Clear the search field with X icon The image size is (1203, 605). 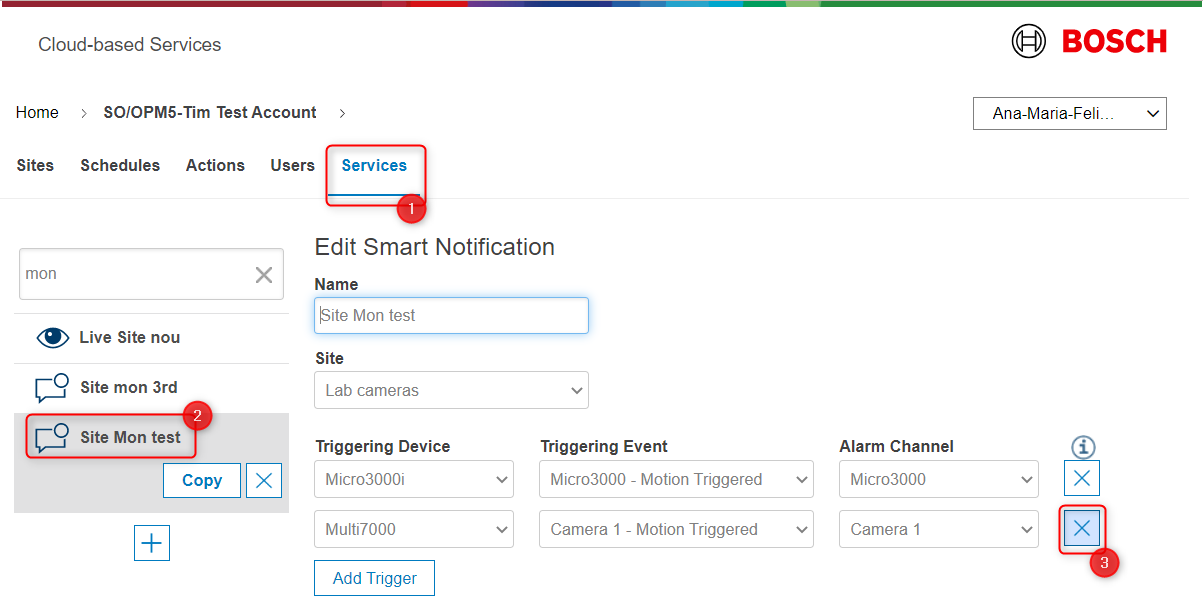pyautogui.click(x=264, y=275)
